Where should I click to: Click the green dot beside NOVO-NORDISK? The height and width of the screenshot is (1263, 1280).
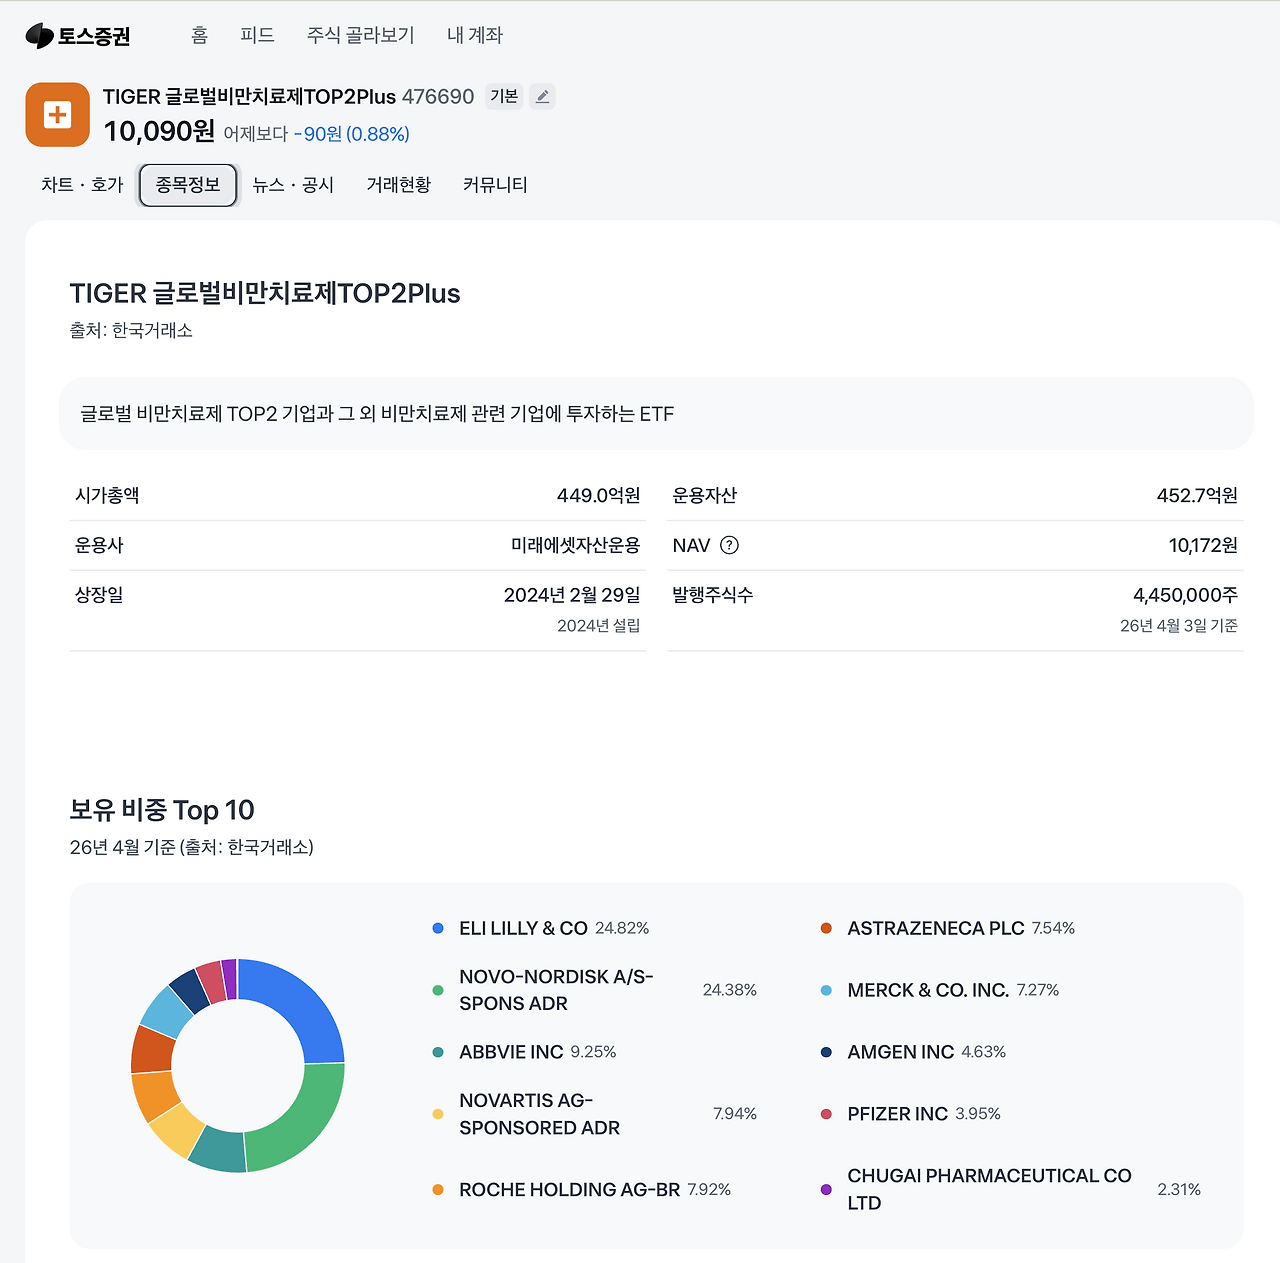pyautogui.click(x=438, y=990)
